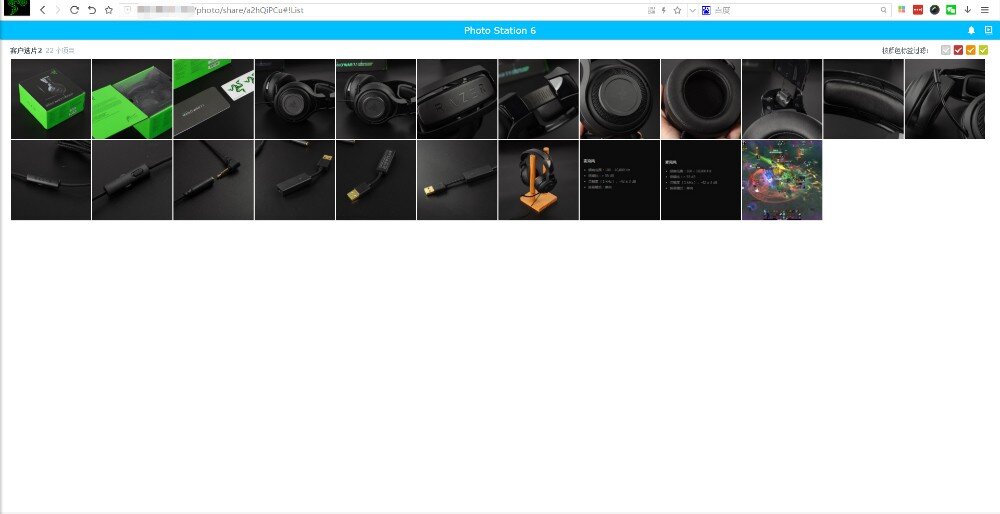Toggle the yellow-green color label filter checkbox
Viewport: 1000px width, 514px height.
click(x=983, y=50)
